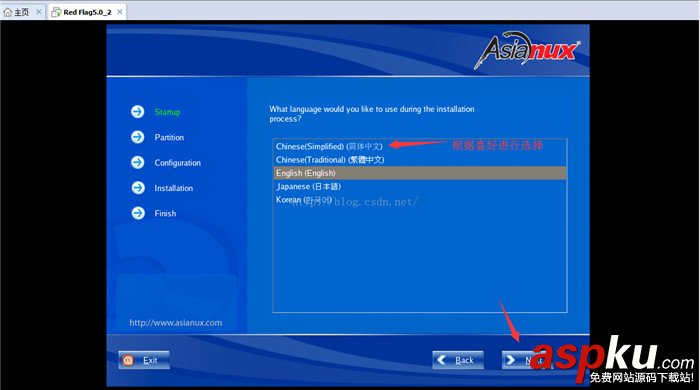Click the Exit button
Image resolution: width=700 pixels, height=390 pixels.
click(144, 360)
